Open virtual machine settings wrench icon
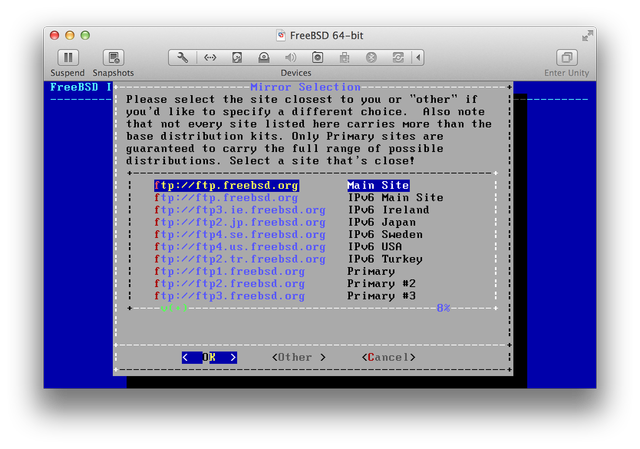640x449 pixels. (x=182, y=58)
